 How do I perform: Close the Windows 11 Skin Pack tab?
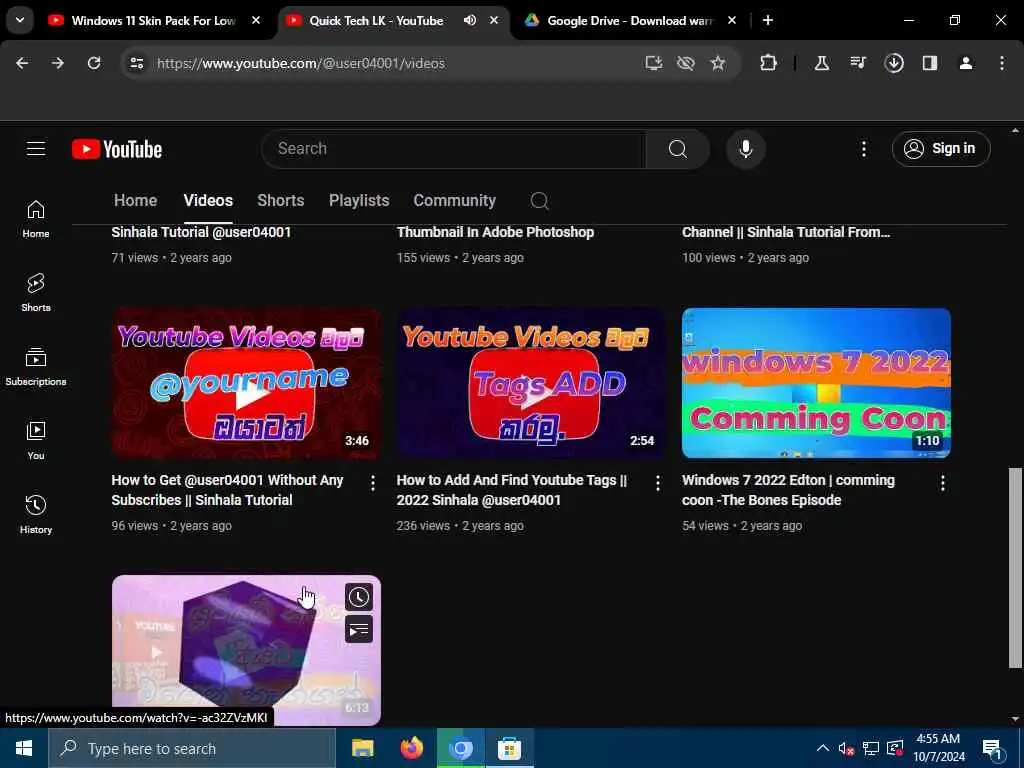tap(256, 20)
